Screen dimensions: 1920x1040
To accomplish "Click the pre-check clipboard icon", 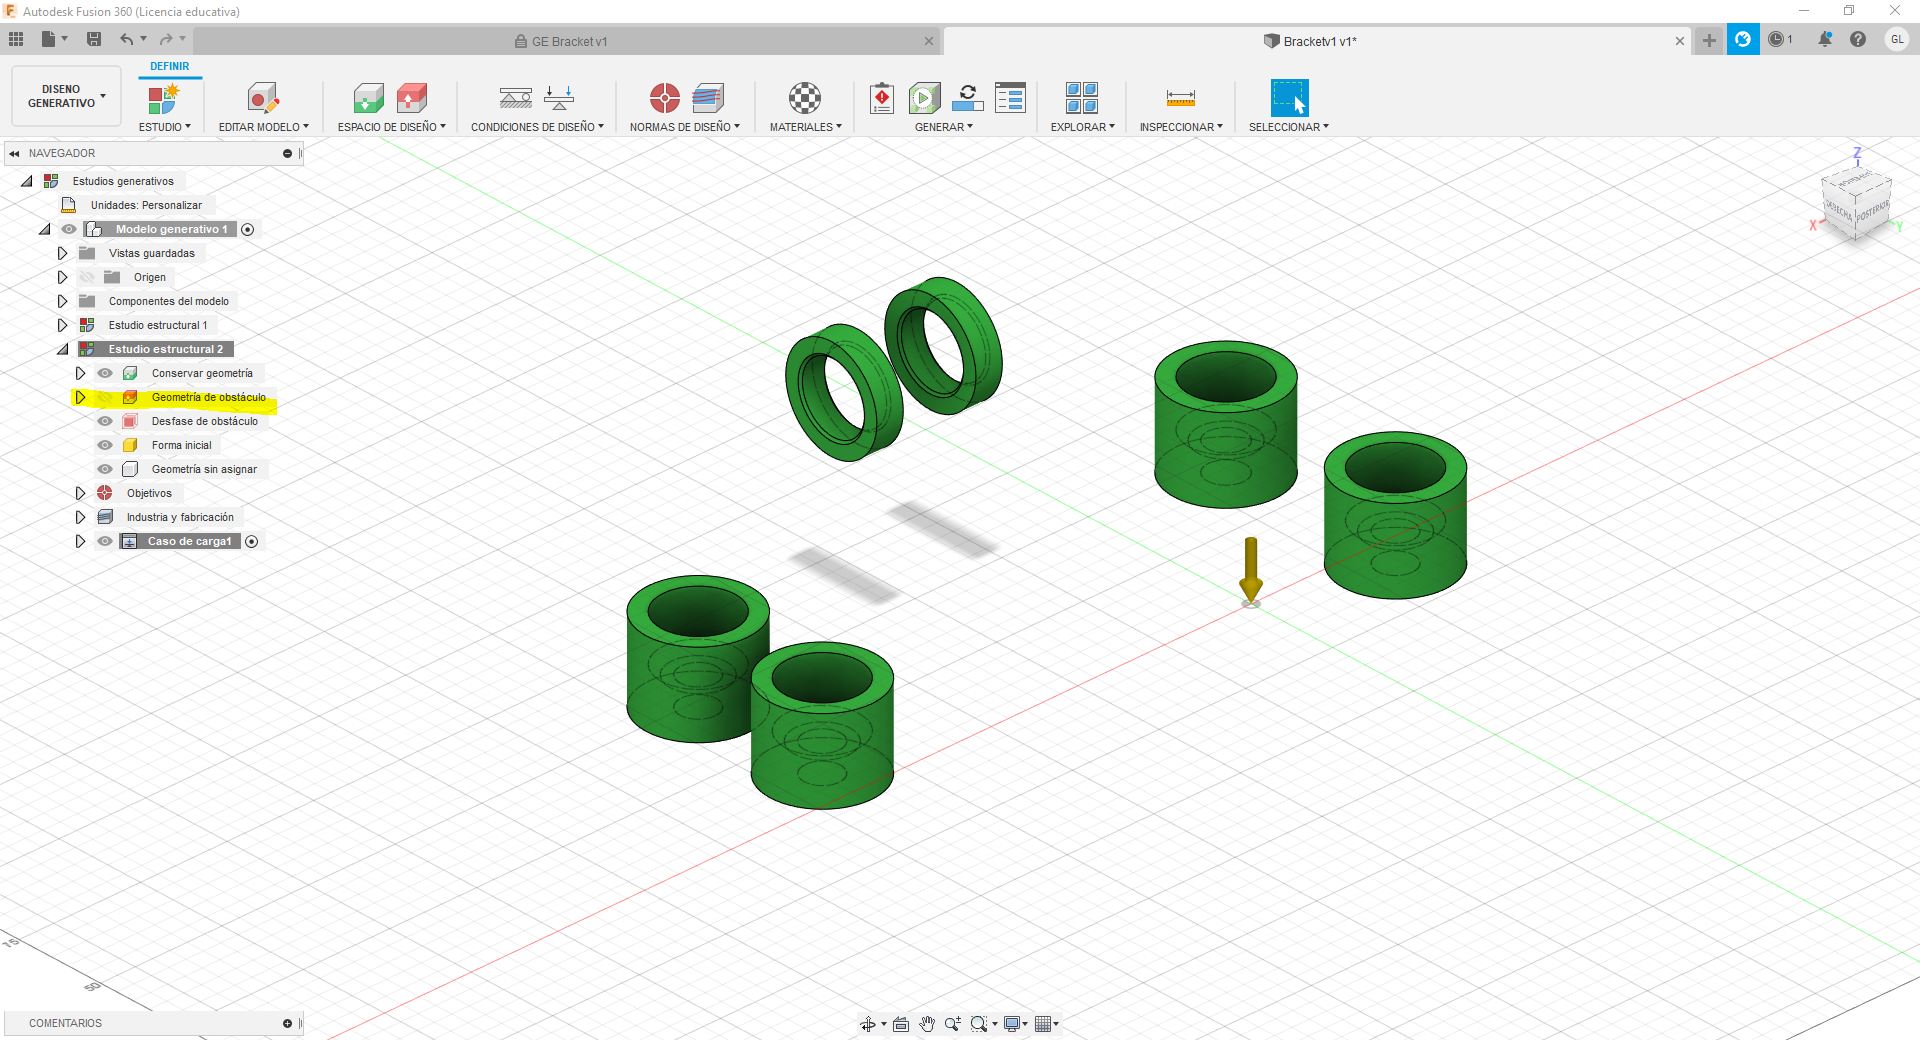I will [882, 98].
